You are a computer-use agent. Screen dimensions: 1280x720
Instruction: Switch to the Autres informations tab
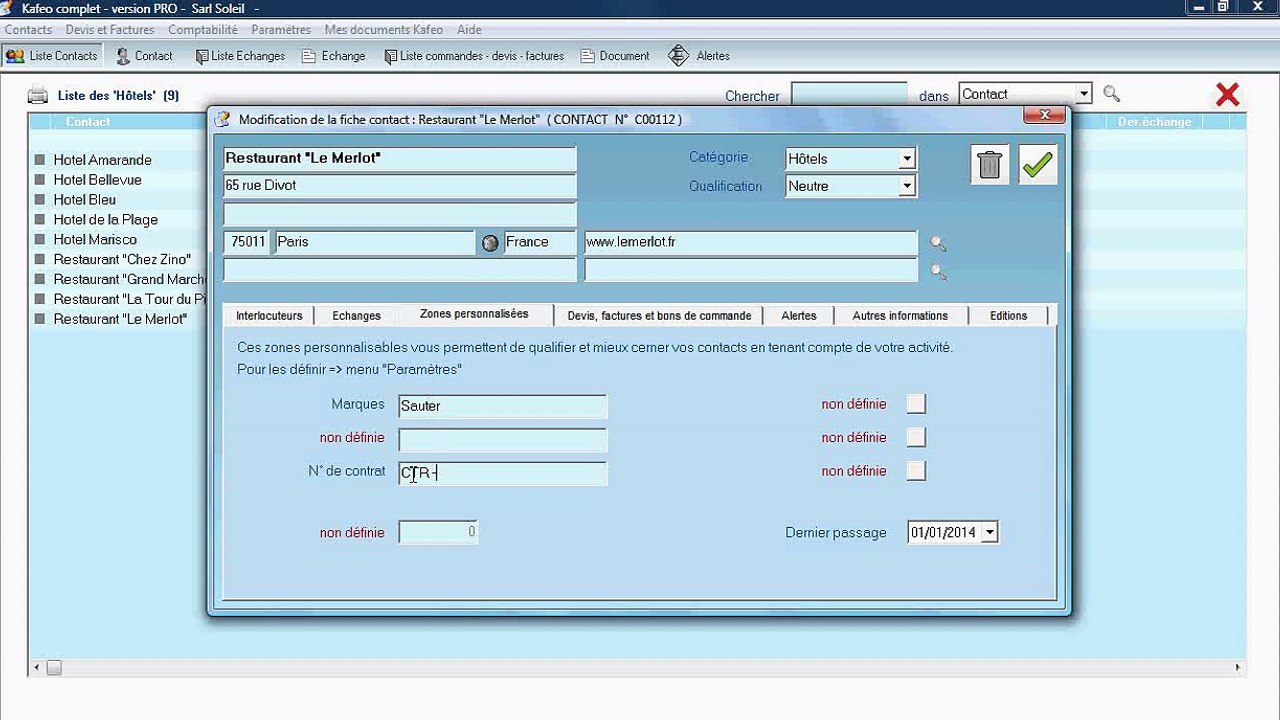point(900,316)
